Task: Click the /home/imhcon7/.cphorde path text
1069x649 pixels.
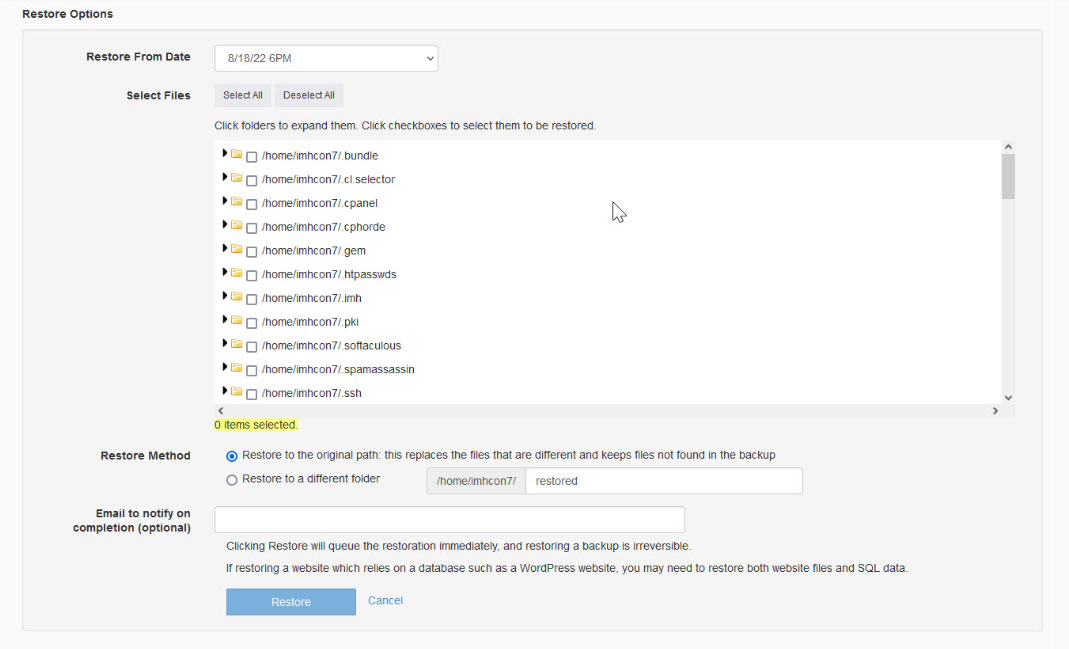Action: (324, 227)
